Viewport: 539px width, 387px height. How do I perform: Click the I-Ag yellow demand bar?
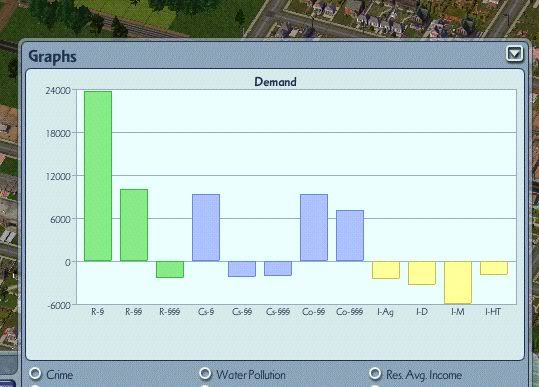(x=386, y=270)
